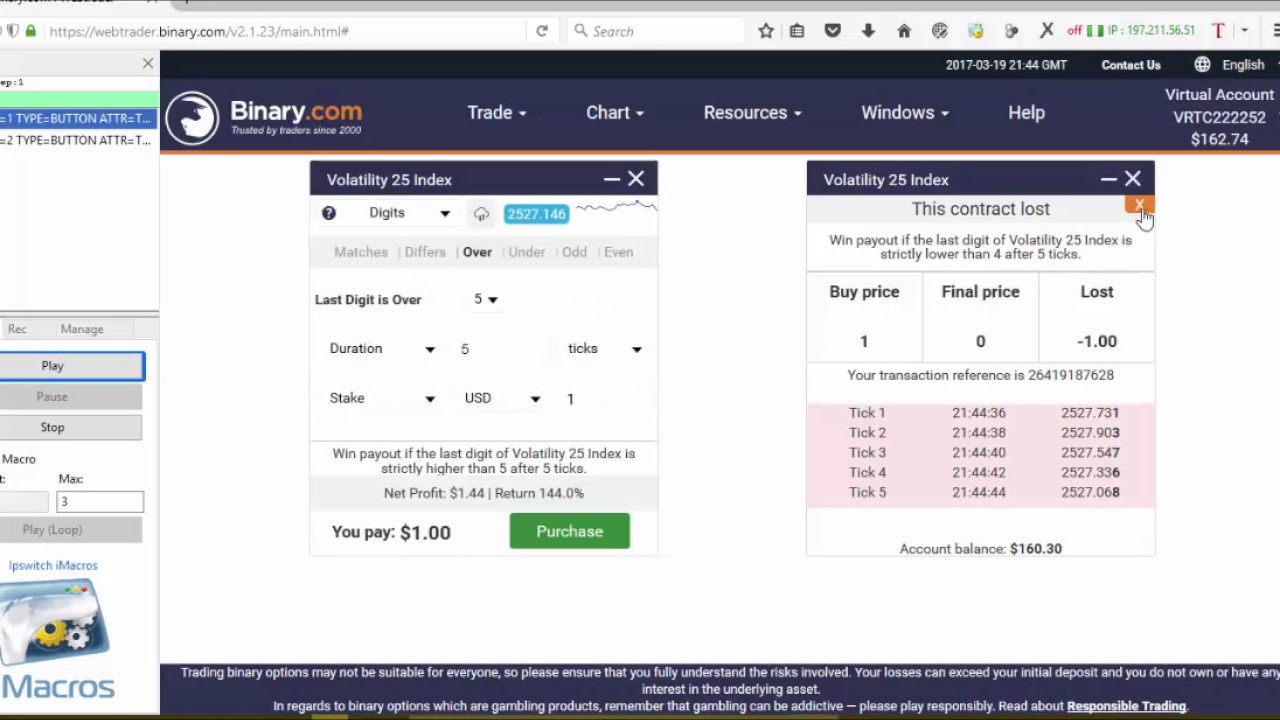Open the Contact Us link
Viewport: 1280px width, 720px height.
1131,65
